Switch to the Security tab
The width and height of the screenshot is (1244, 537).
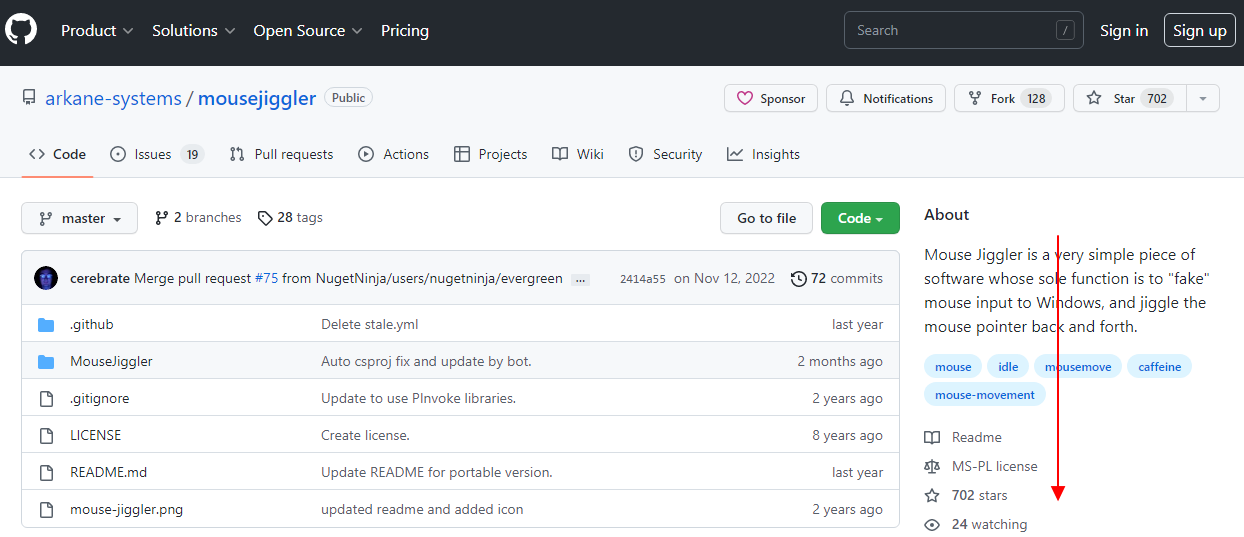665,154
